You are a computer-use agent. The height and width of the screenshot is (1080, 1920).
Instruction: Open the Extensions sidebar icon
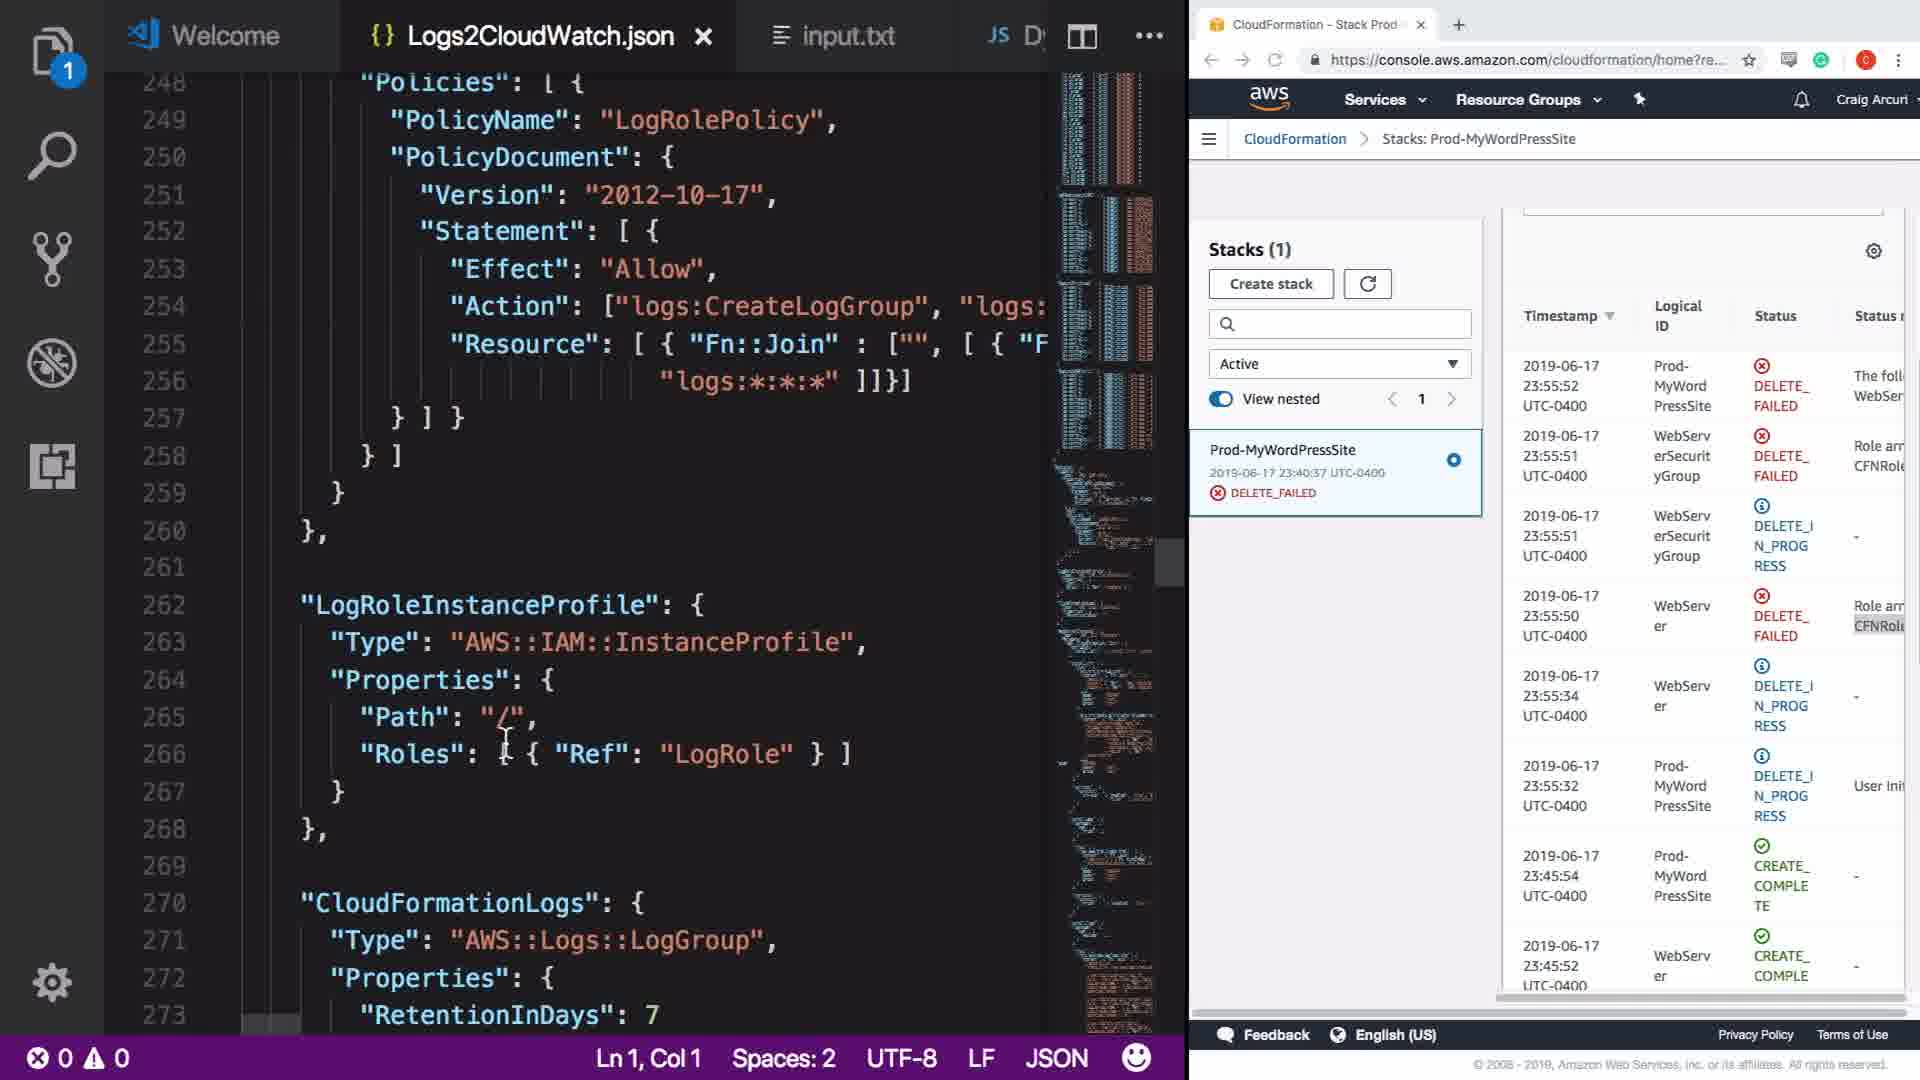click(51, 466)
